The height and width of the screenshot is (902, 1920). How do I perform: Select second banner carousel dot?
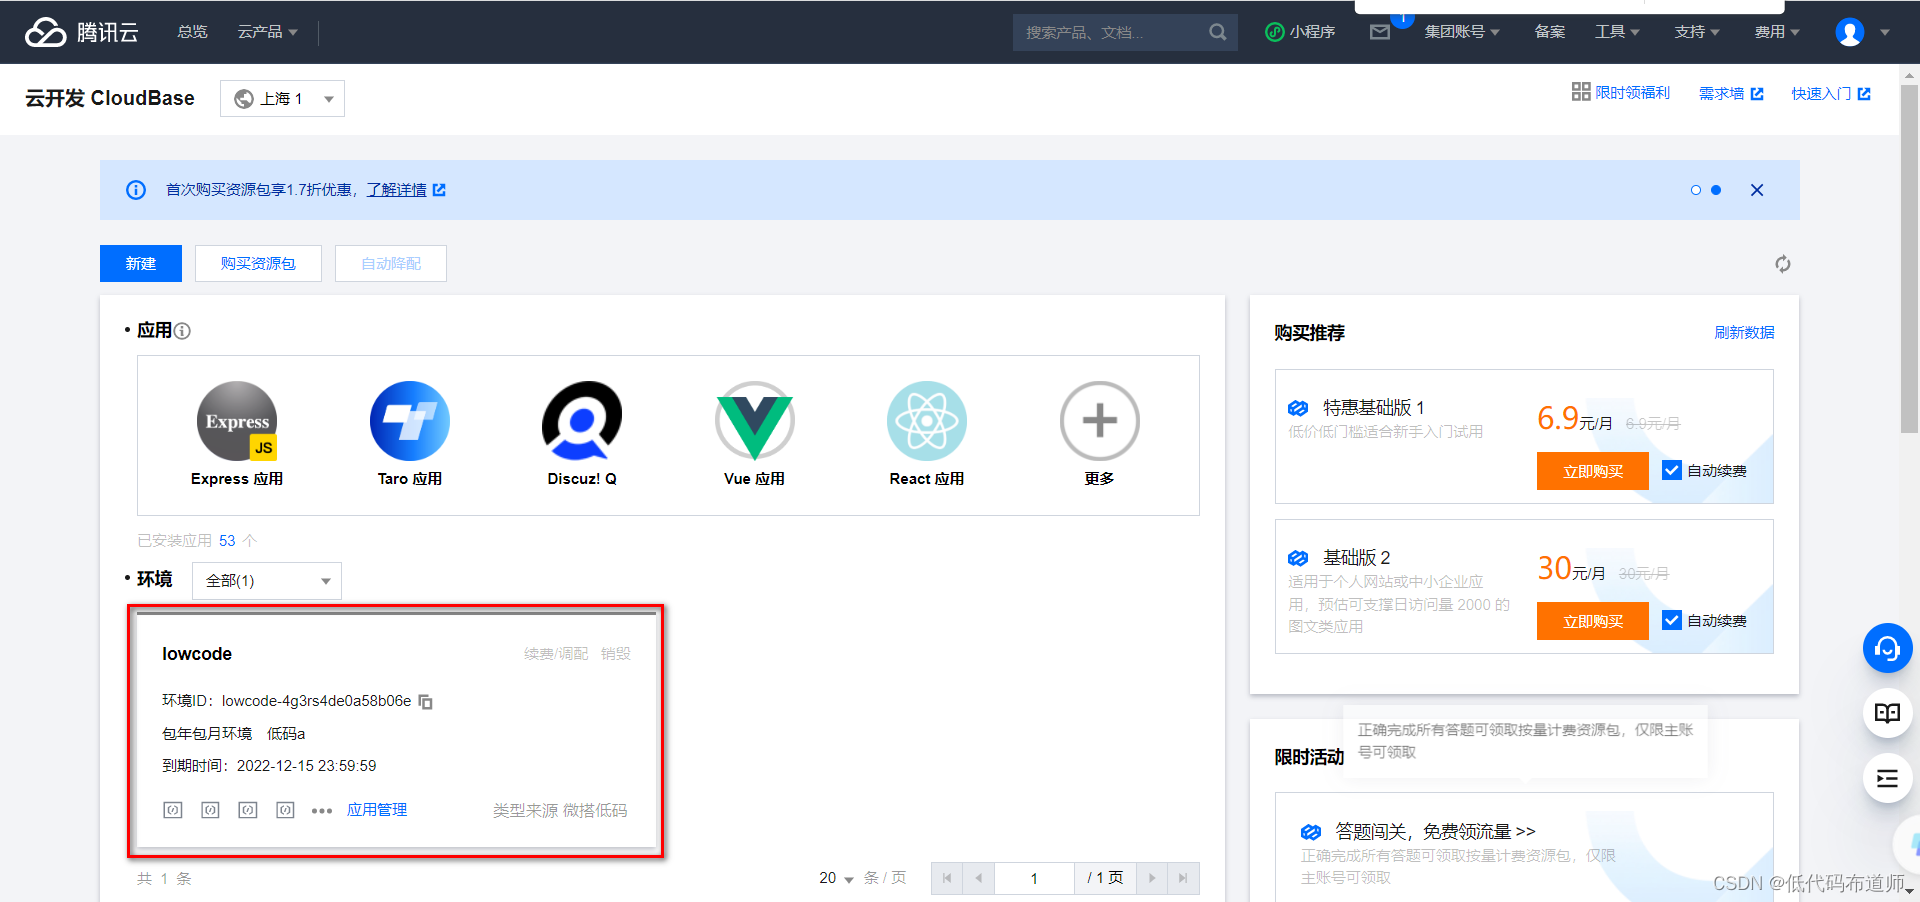(1716, 190)
